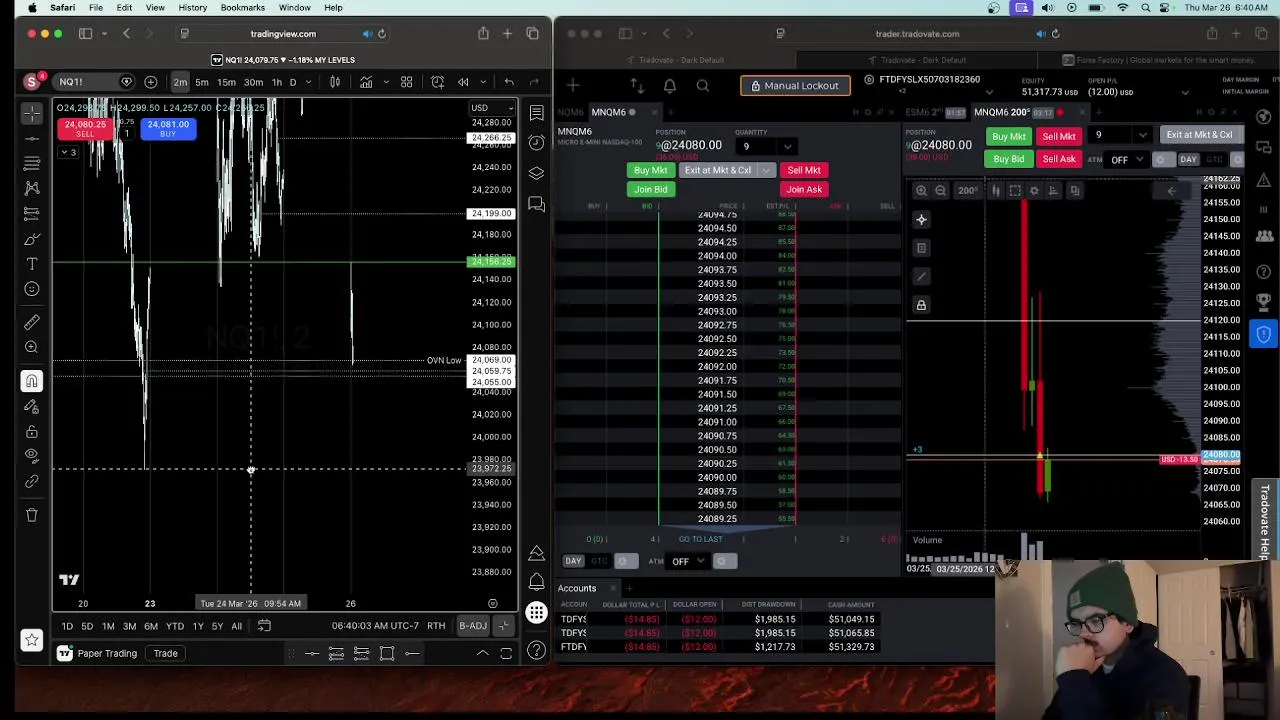Open candlestick chart type selector
The image size is (1280, 720).
coord(335,82)
